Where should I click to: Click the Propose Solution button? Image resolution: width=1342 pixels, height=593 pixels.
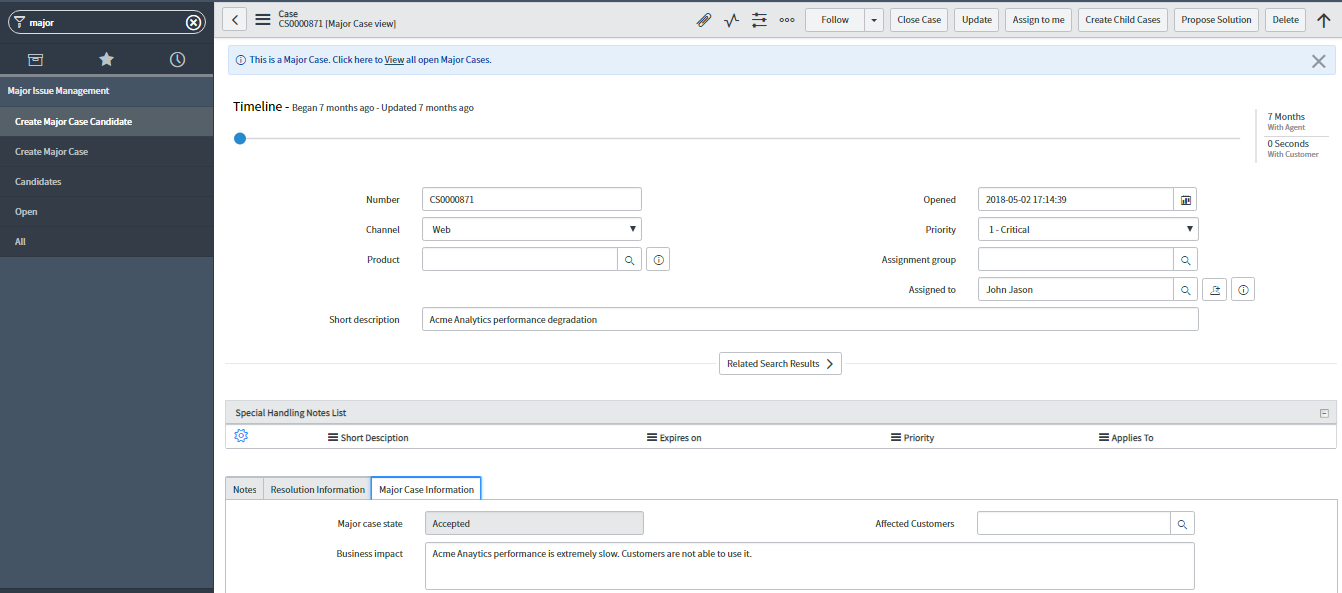pos(1216,20)
